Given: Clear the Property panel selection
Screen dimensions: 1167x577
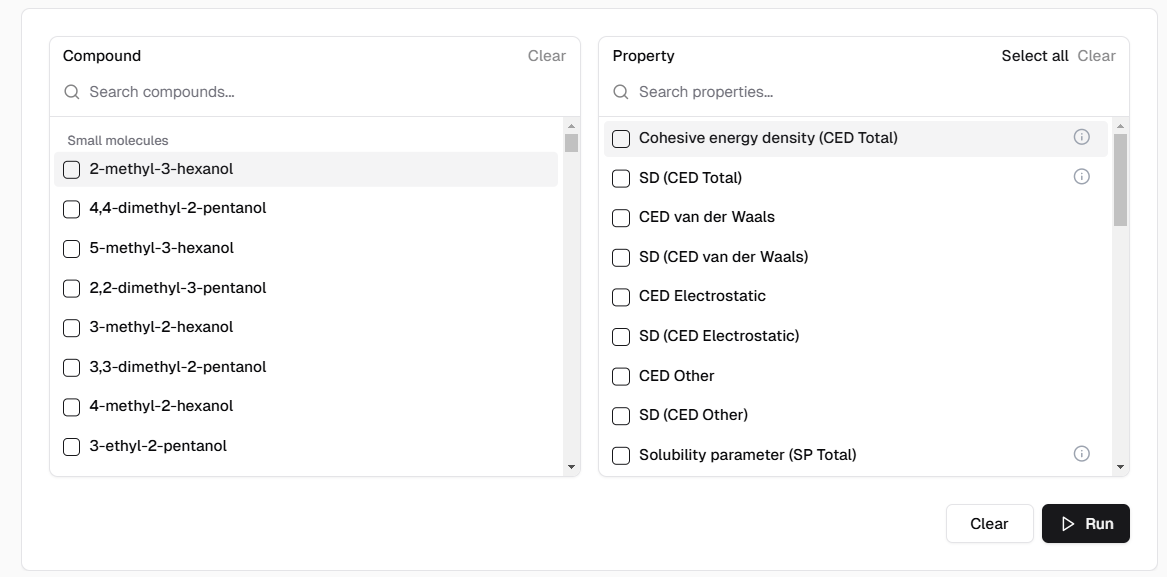Looking at the screenshot, I should [x=1096, y=56].
